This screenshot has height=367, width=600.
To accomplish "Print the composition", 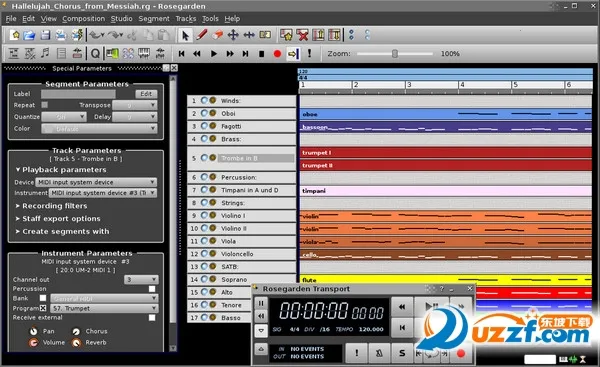I will 61,35.
